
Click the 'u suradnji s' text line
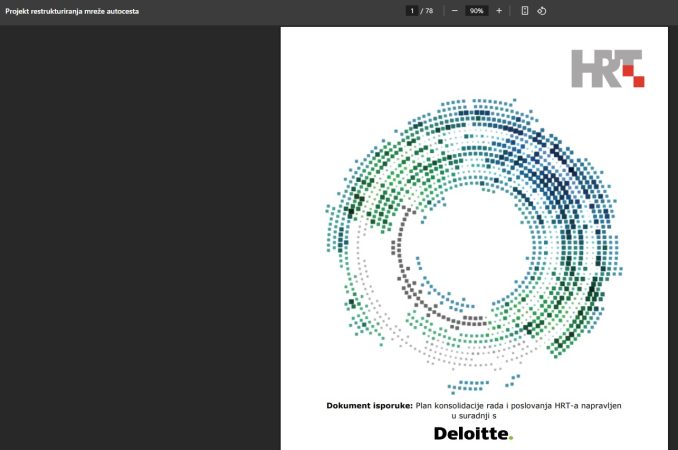[473, 416]
